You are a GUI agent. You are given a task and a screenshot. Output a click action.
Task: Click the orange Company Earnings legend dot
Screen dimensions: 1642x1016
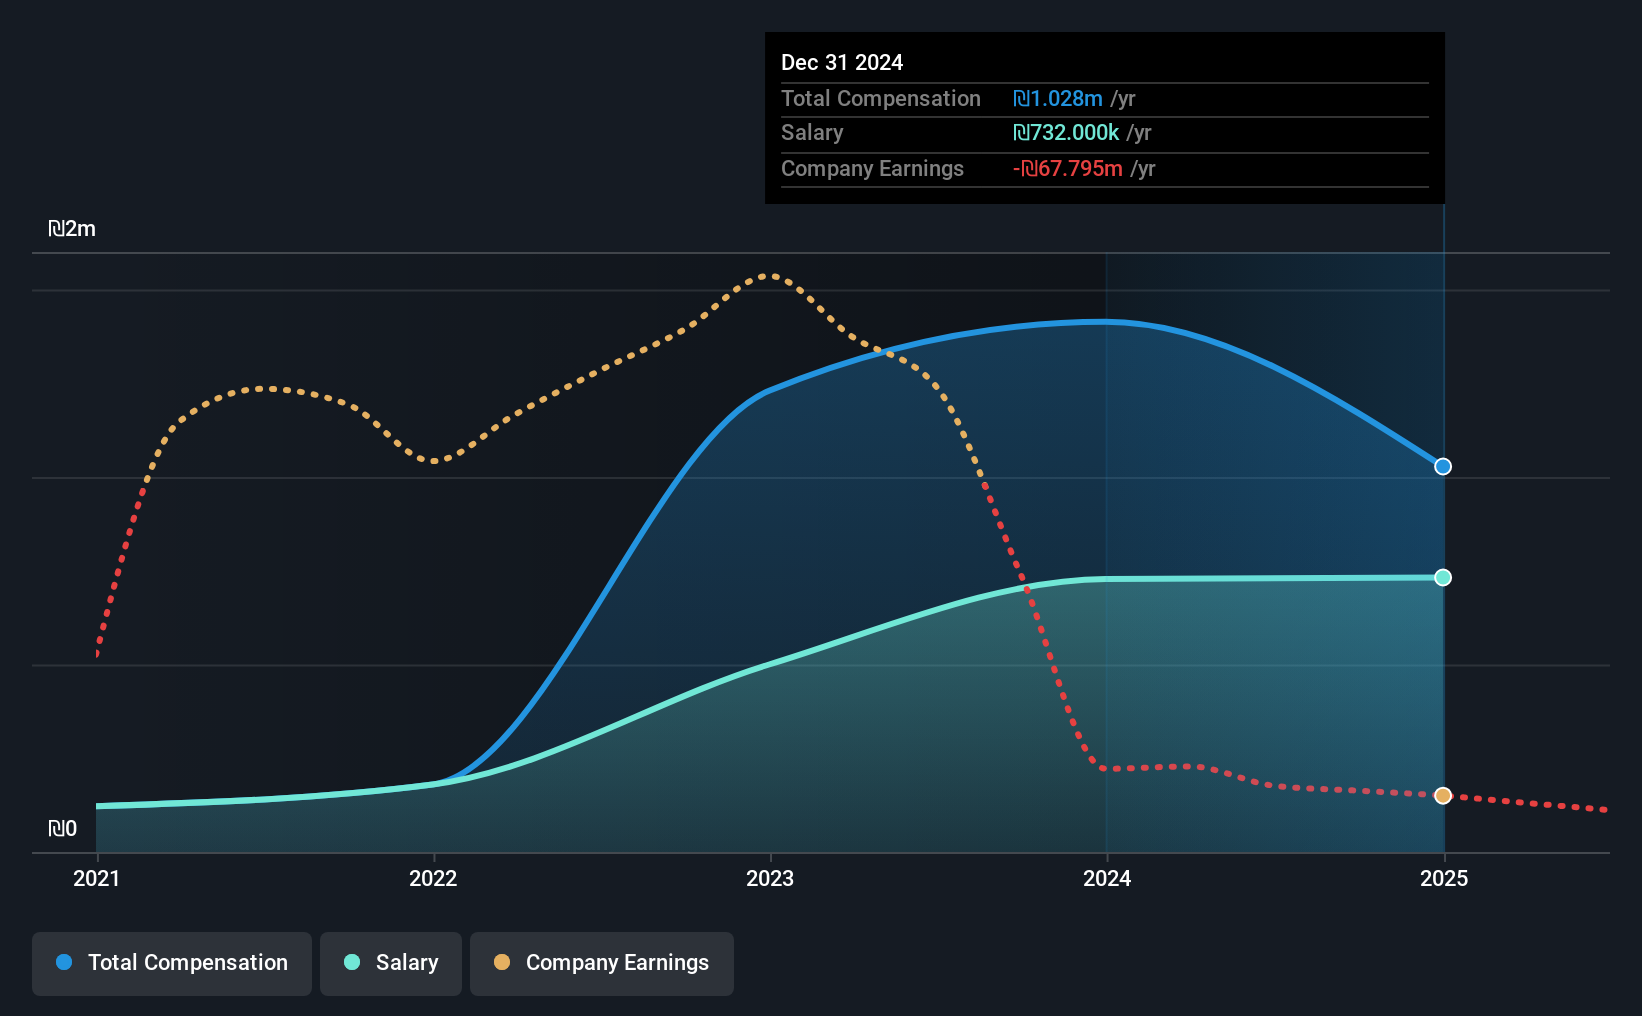pyautogui.click(x=502, y=962)
